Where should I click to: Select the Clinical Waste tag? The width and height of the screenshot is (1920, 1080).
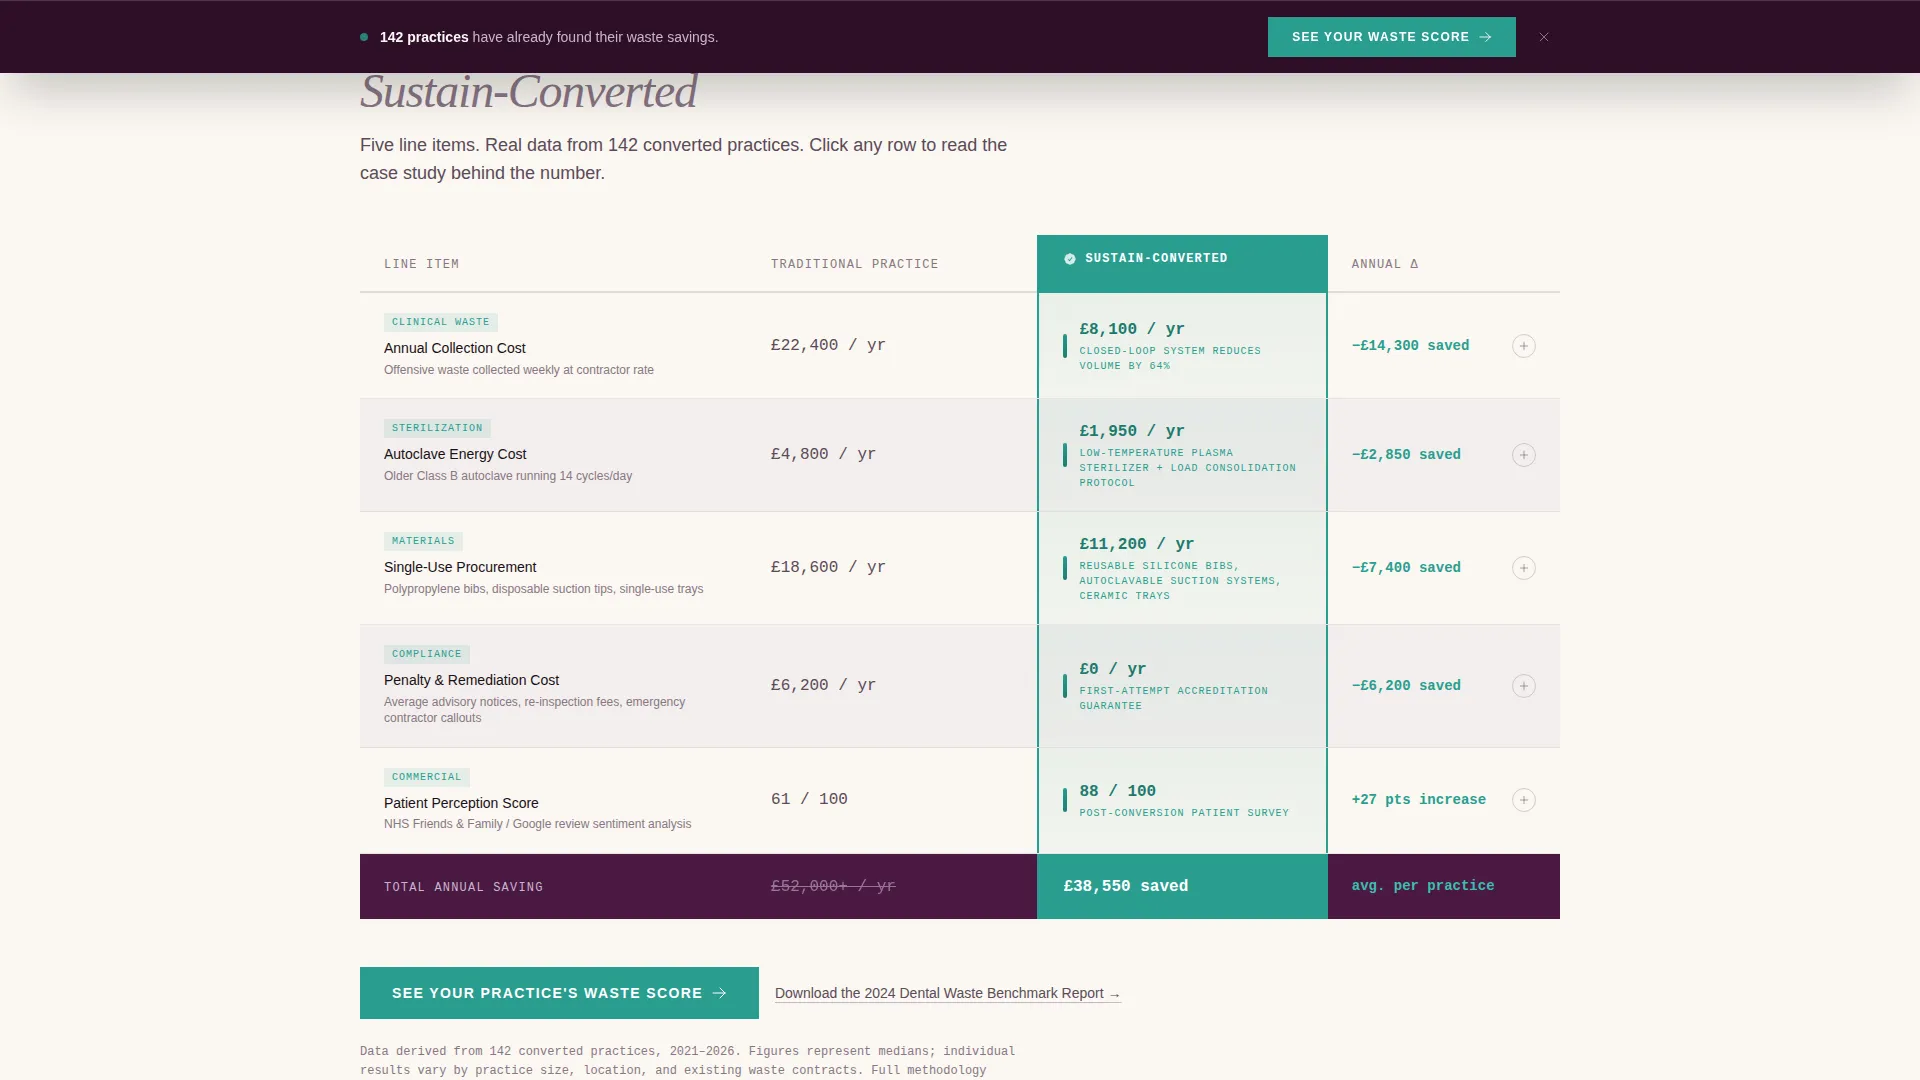click(x=441, y=322)
